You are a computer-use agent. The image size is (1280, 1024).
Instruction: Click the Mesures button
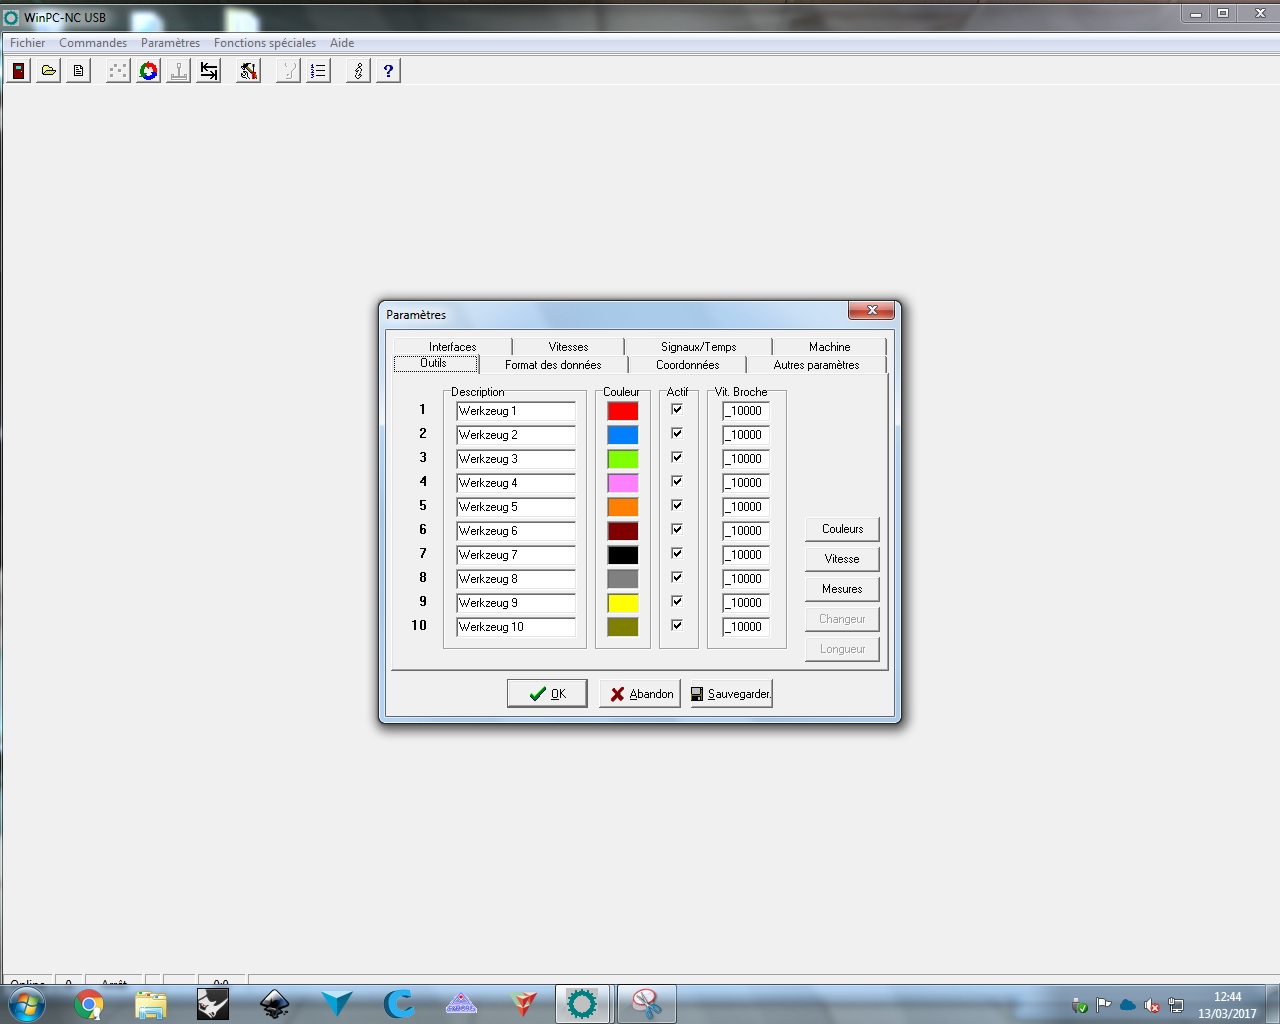(x=842, y=589)
